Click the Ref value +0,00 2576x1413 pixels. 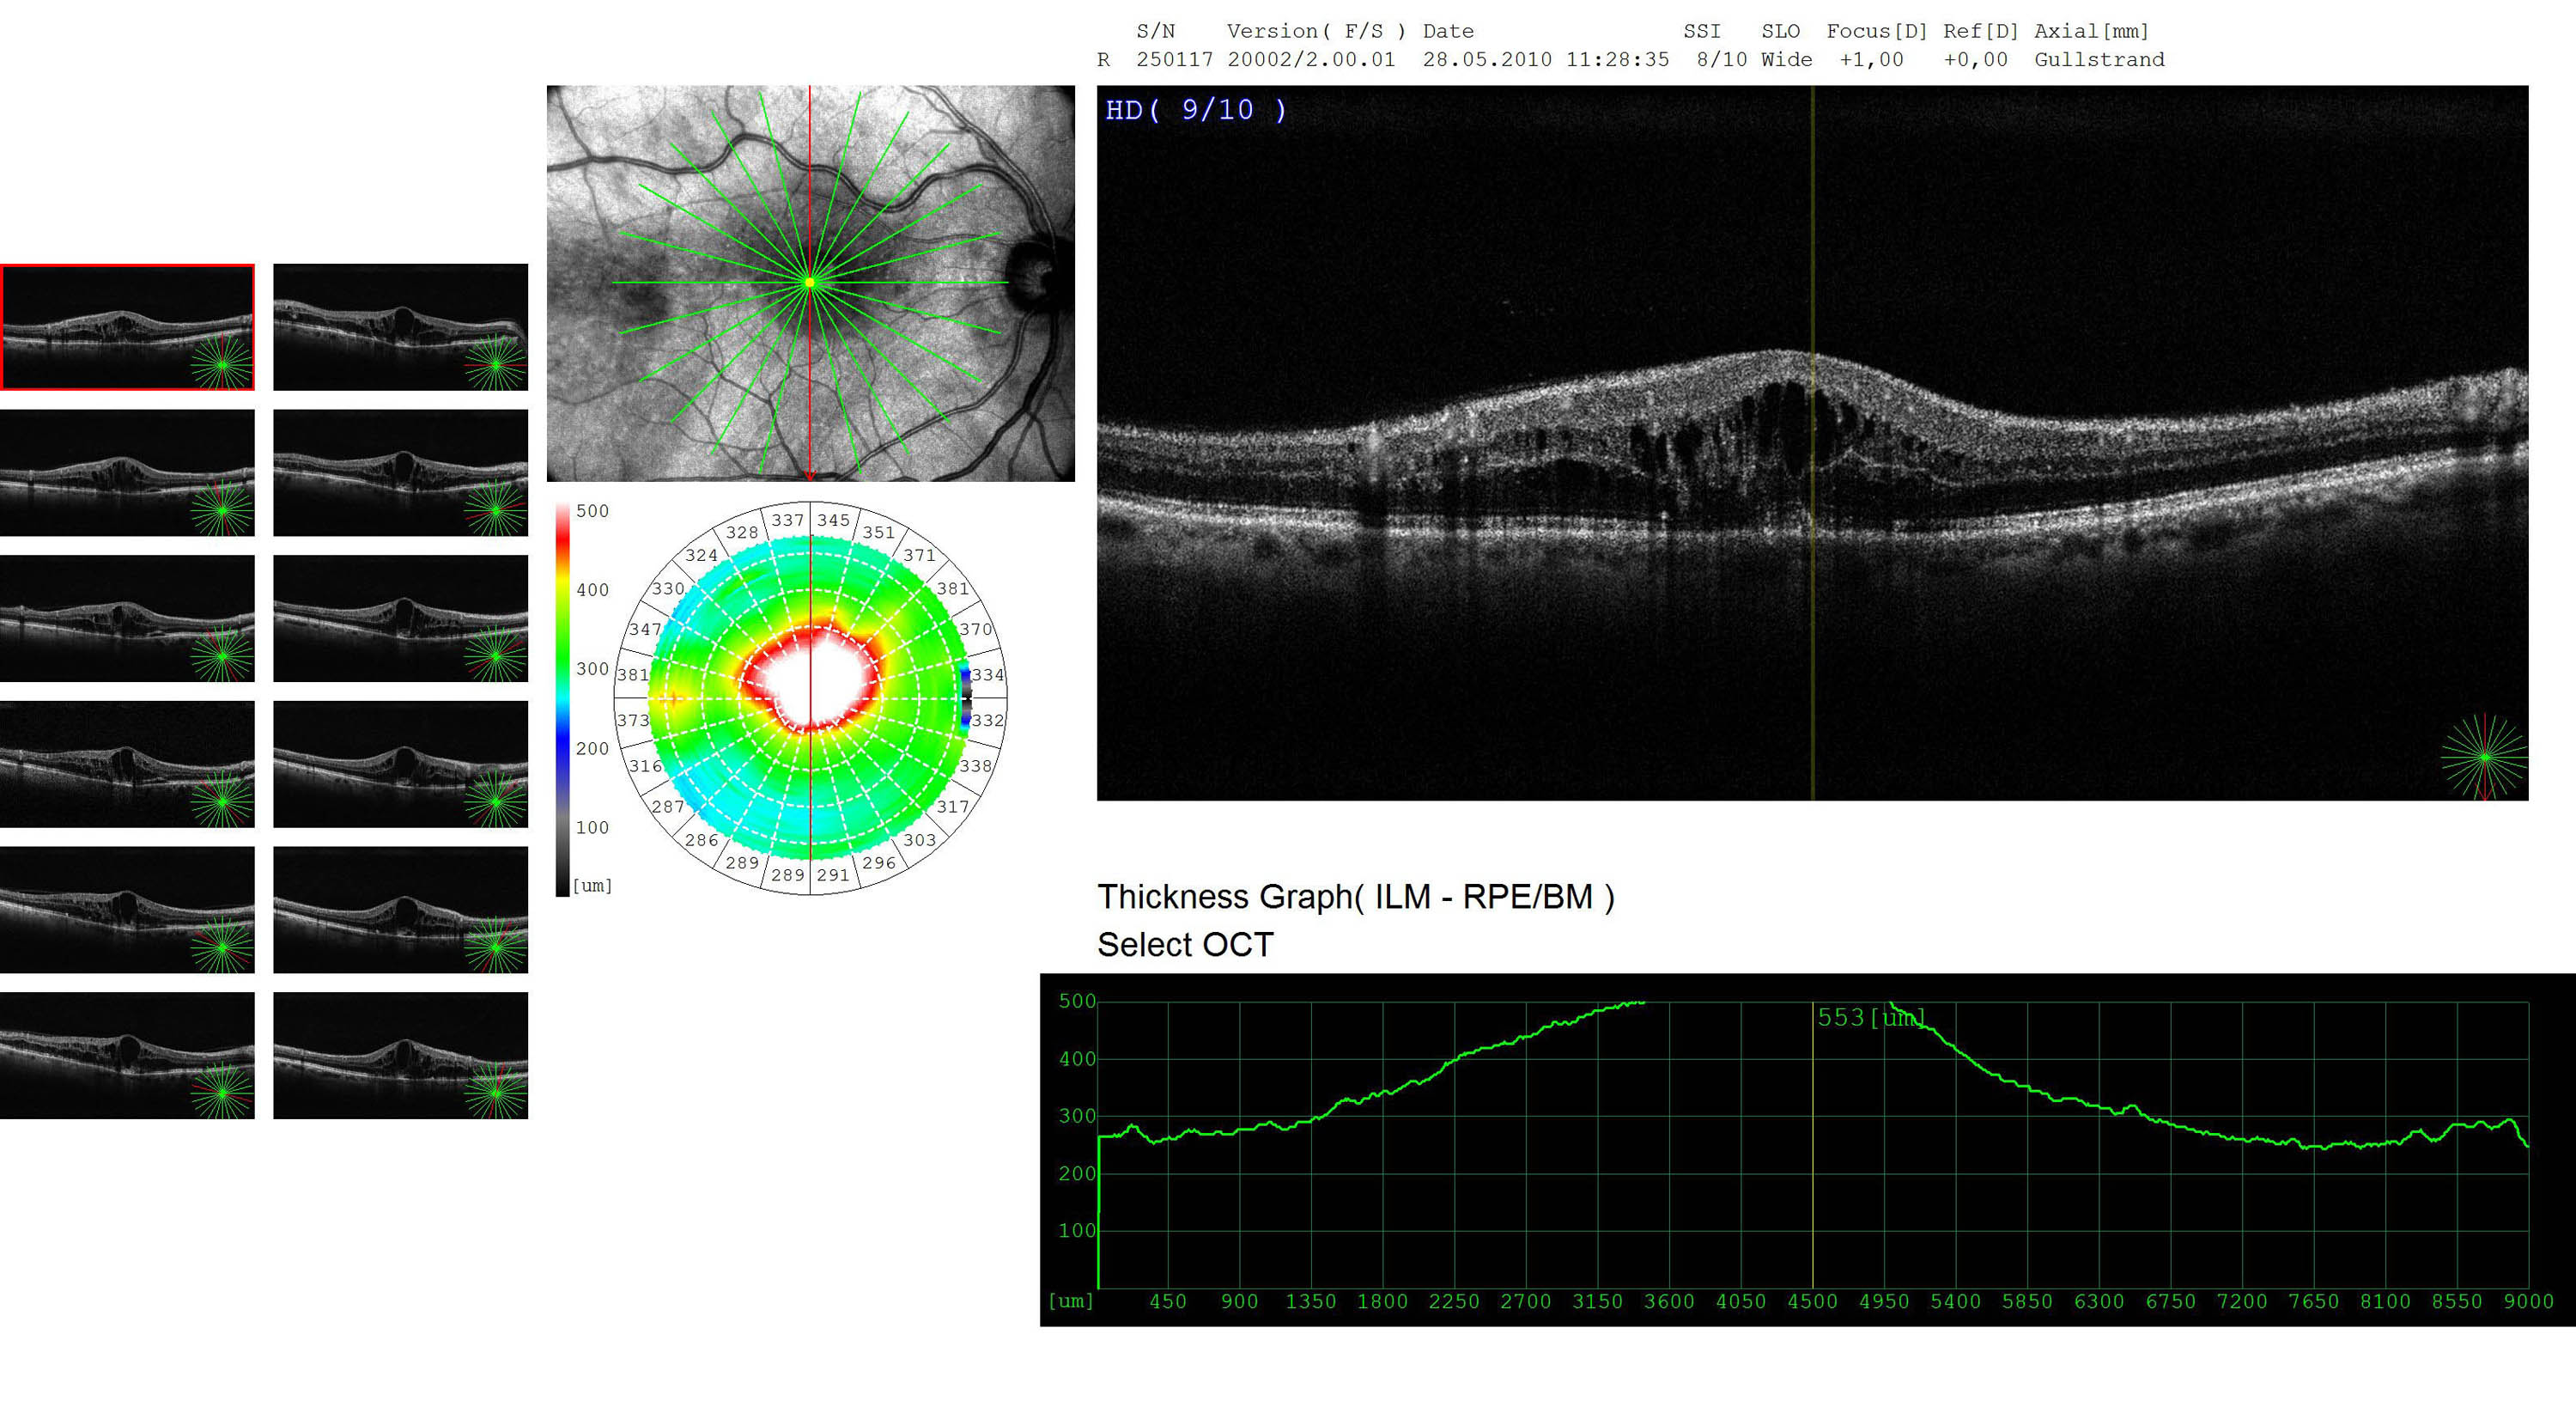point(1975,60)
